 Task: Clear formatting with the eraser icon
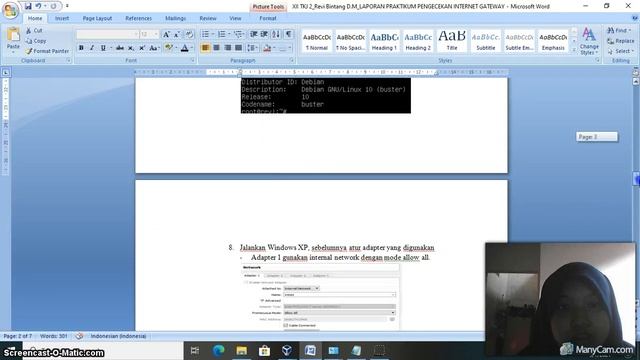point(189,35)
